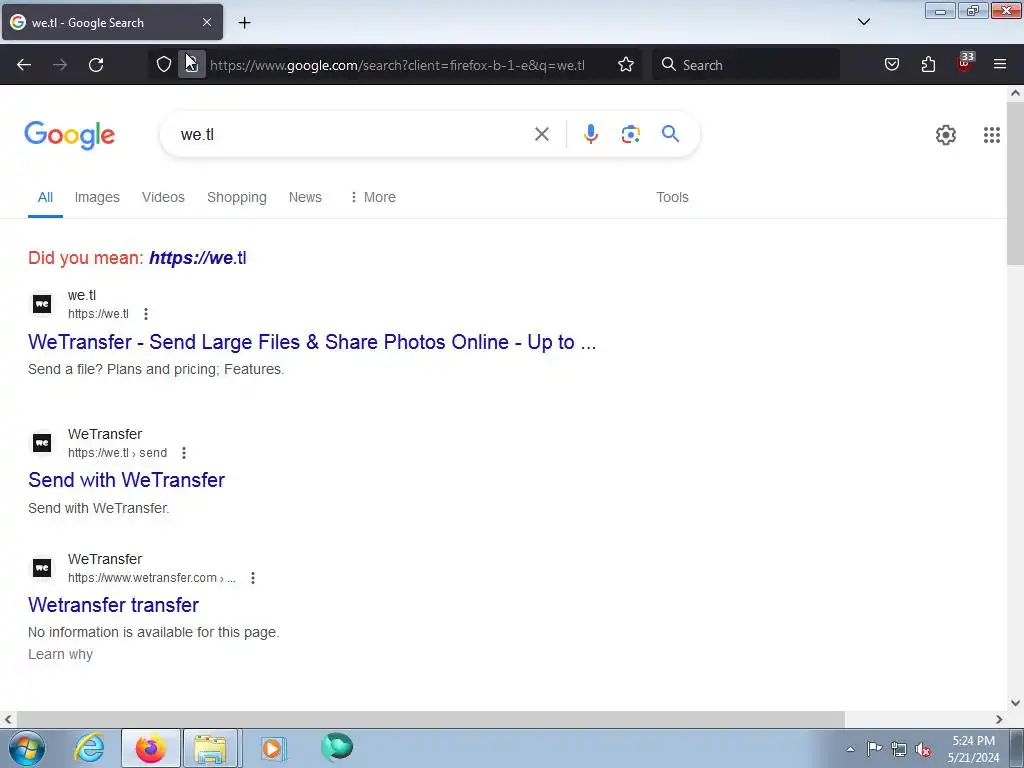Image resolution: width=1024 pixels, height=768 pixels.
Task: Open Action Center flag tray icon
Action: 874,748
